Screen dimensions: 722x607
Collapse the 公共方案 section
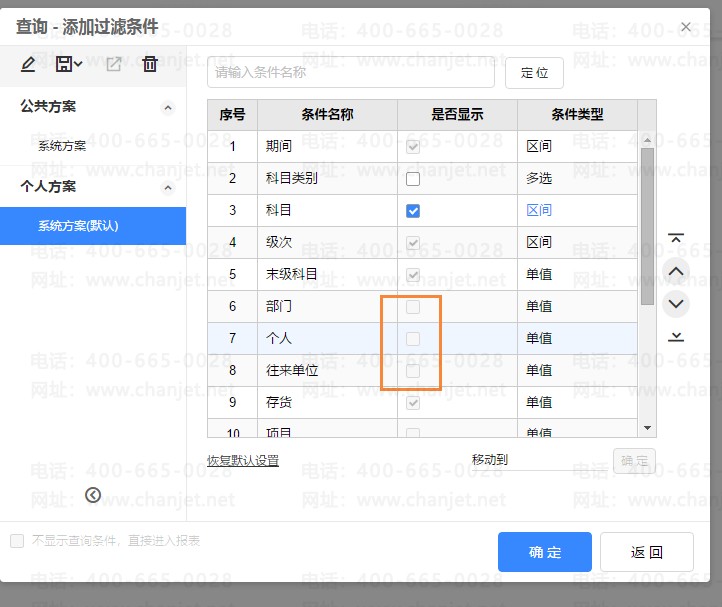coord(167,107)
